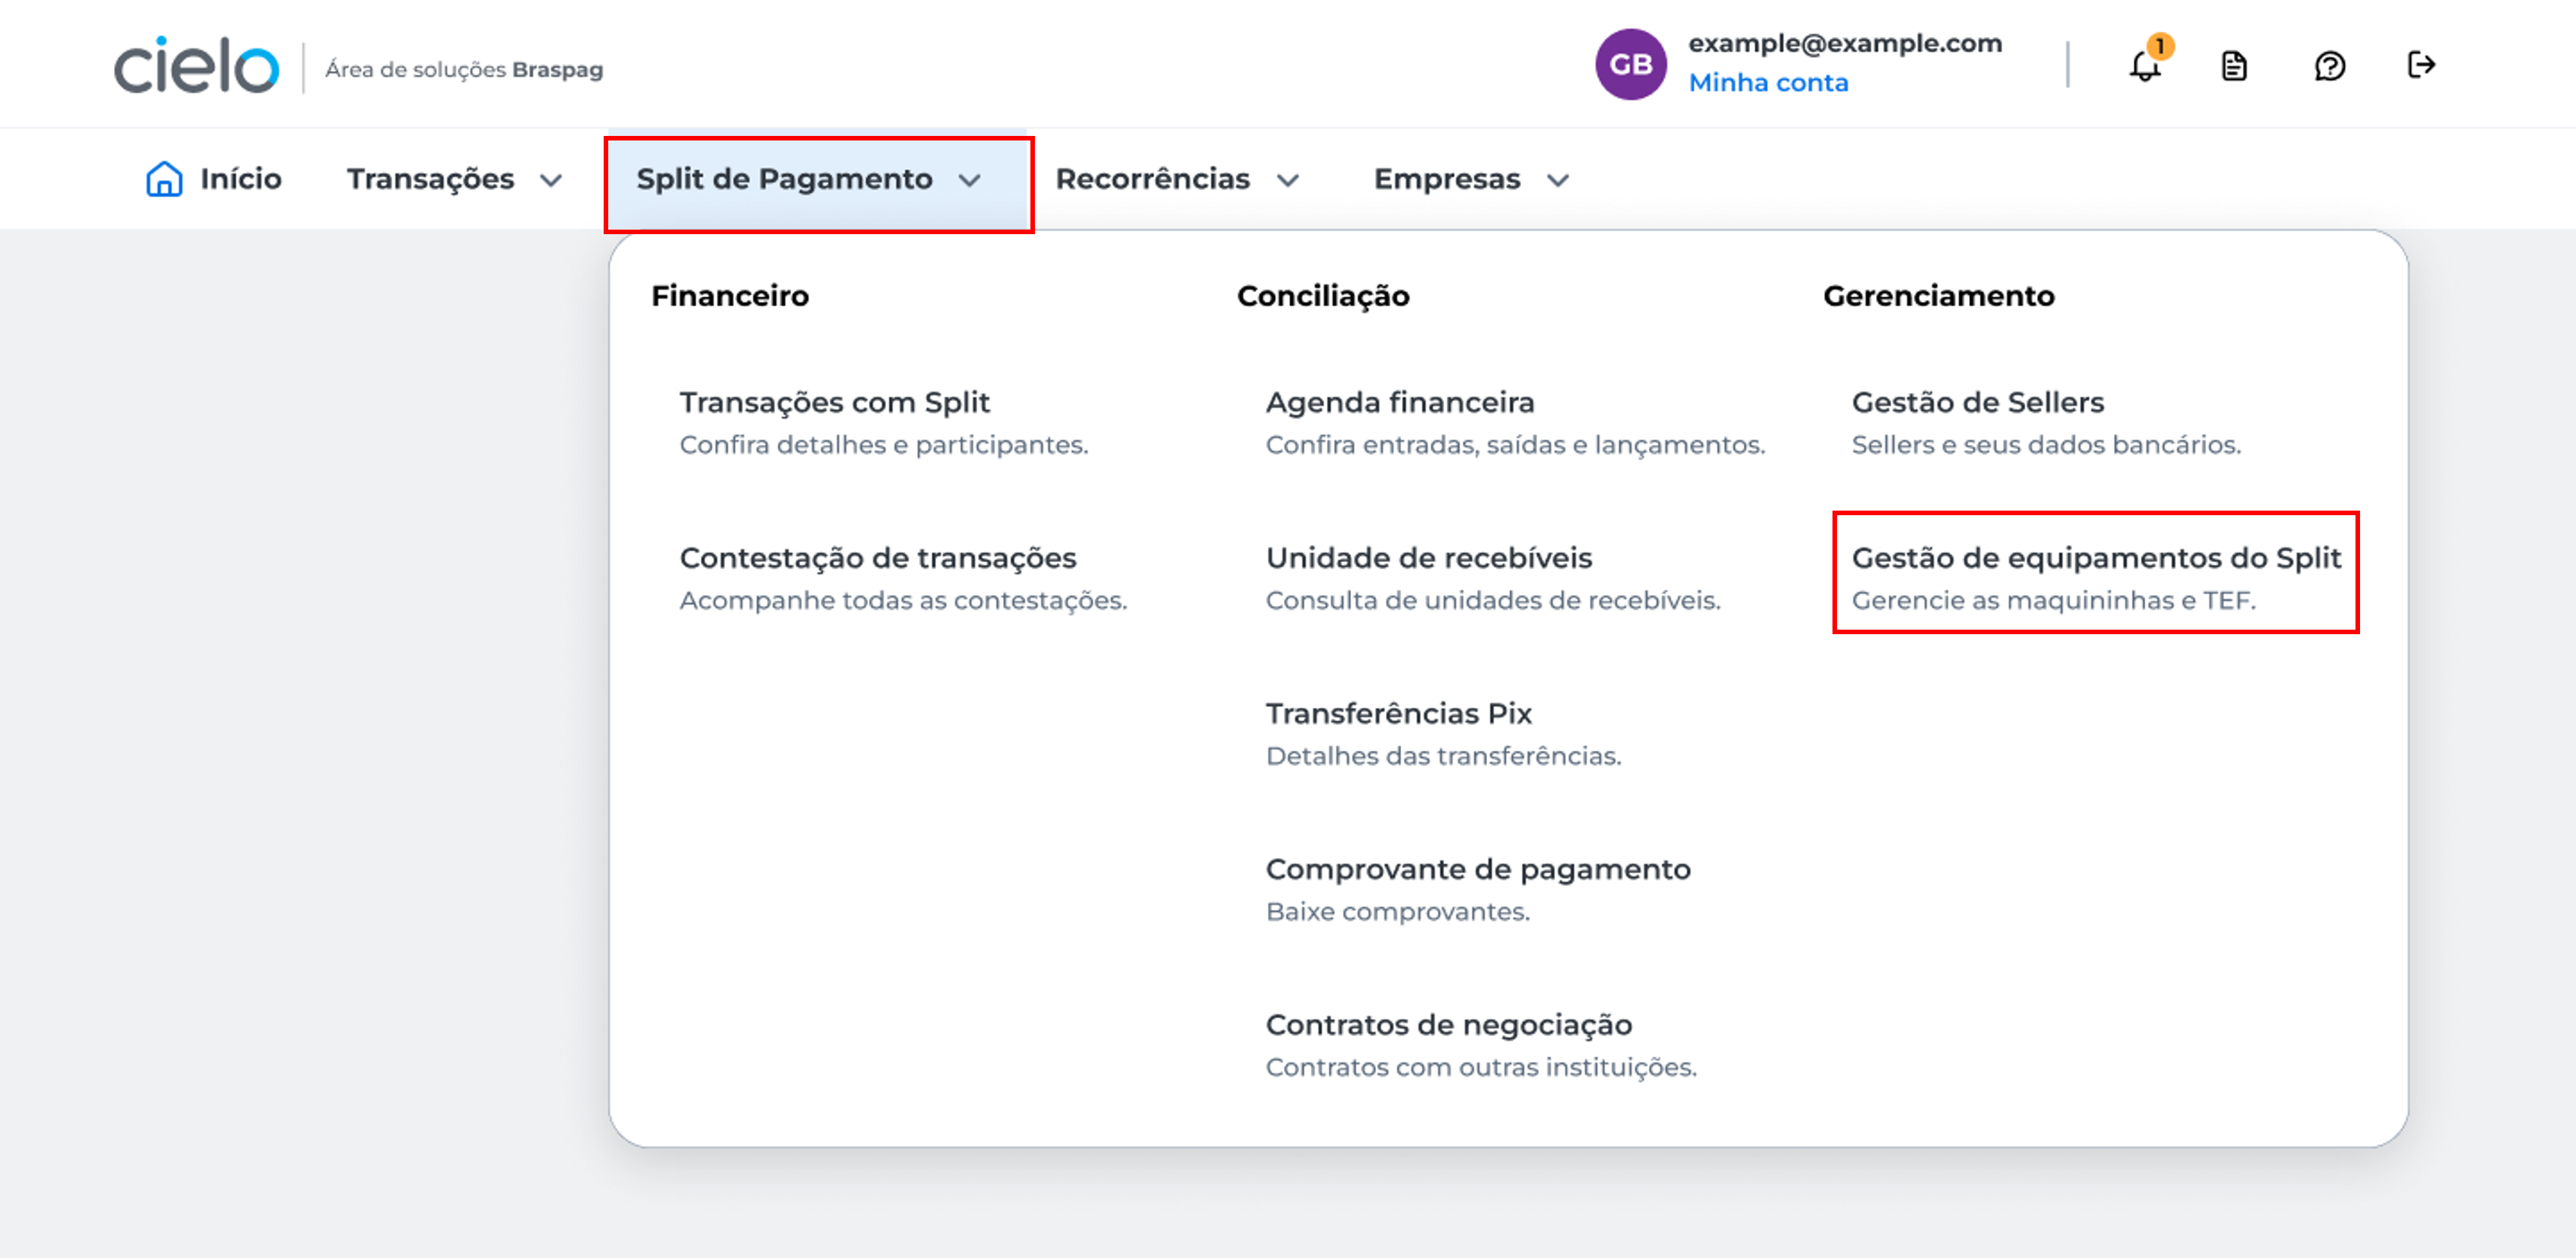Open the help chat question icon

point(2329,67)
